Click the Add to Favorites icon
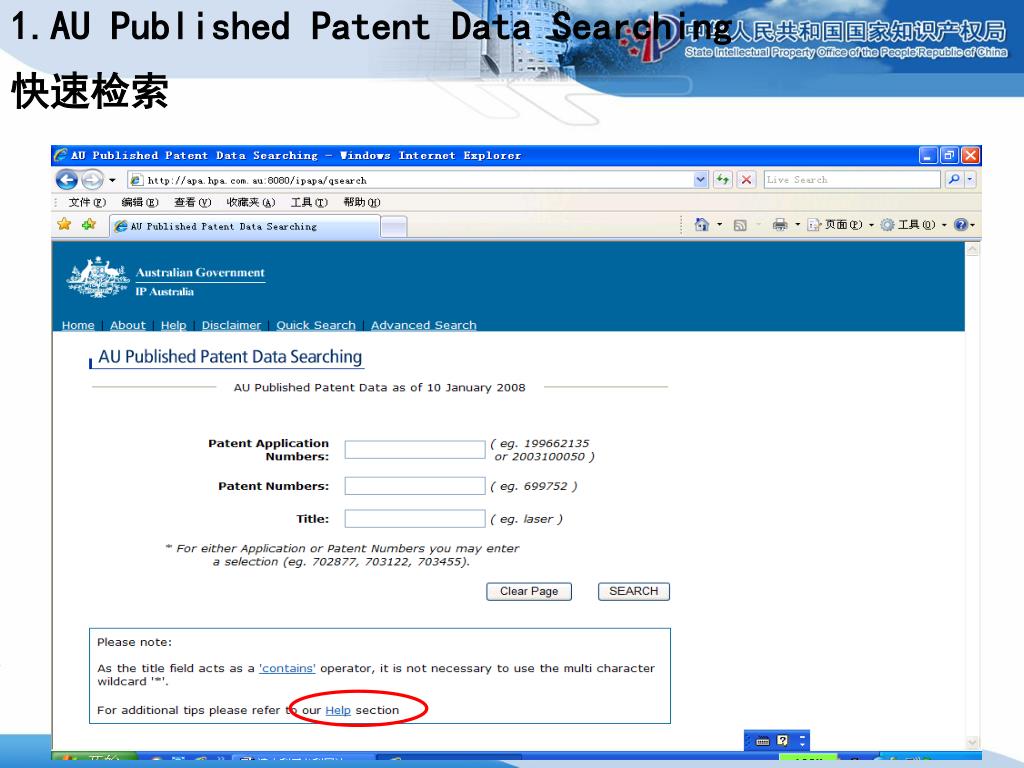This screenshot has width=1024, height=768. [x=89, y=225]
